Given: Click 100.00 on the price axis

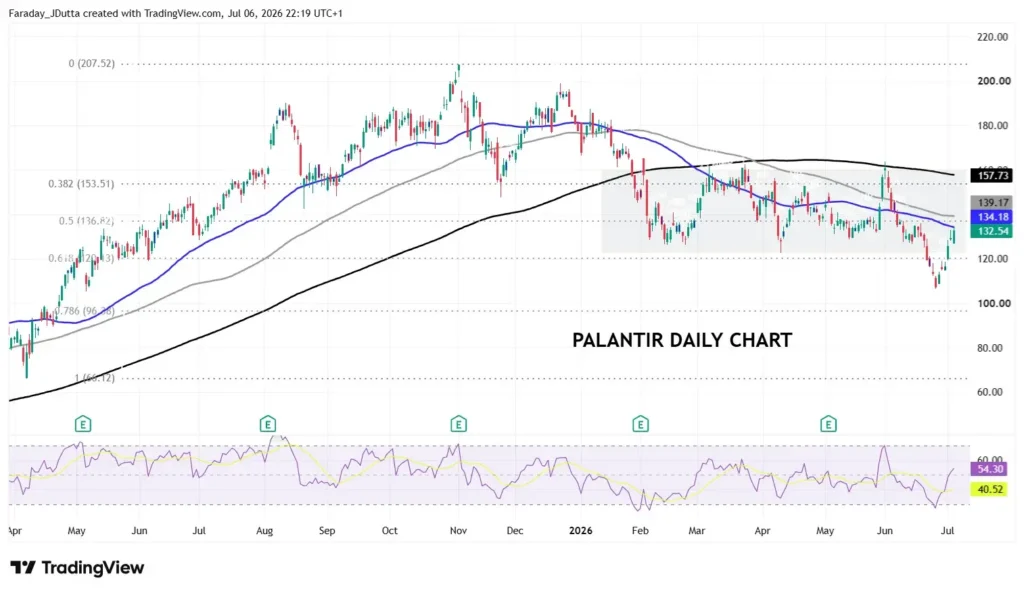Looking at the screenshot, I should [x=992, y=304].
